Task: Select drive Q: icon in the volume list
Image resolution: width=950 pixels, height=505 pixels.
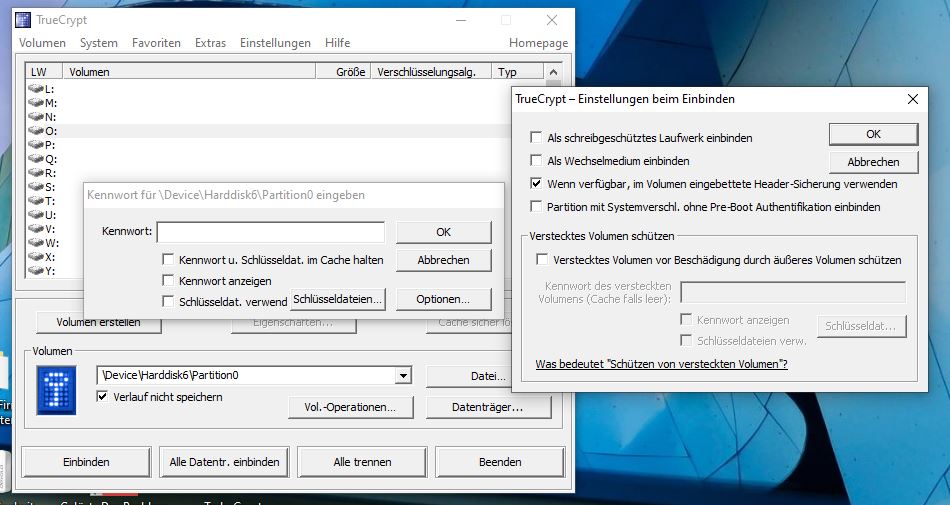Action: click(36, 159)
